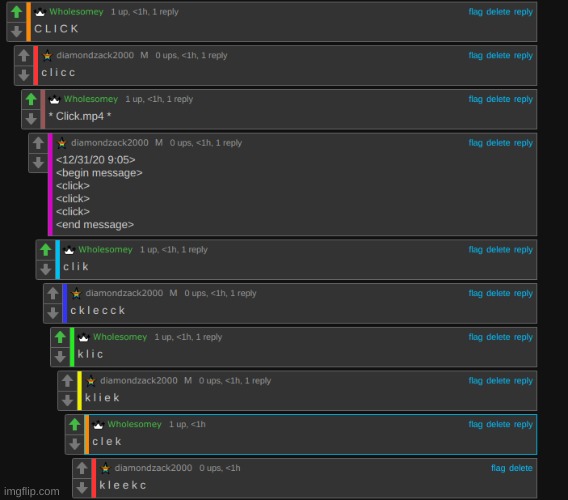Click diamondzack2000's star avatar on clicc comment
The height and width of the screenshot is (500, 568).
click(47, 55)
